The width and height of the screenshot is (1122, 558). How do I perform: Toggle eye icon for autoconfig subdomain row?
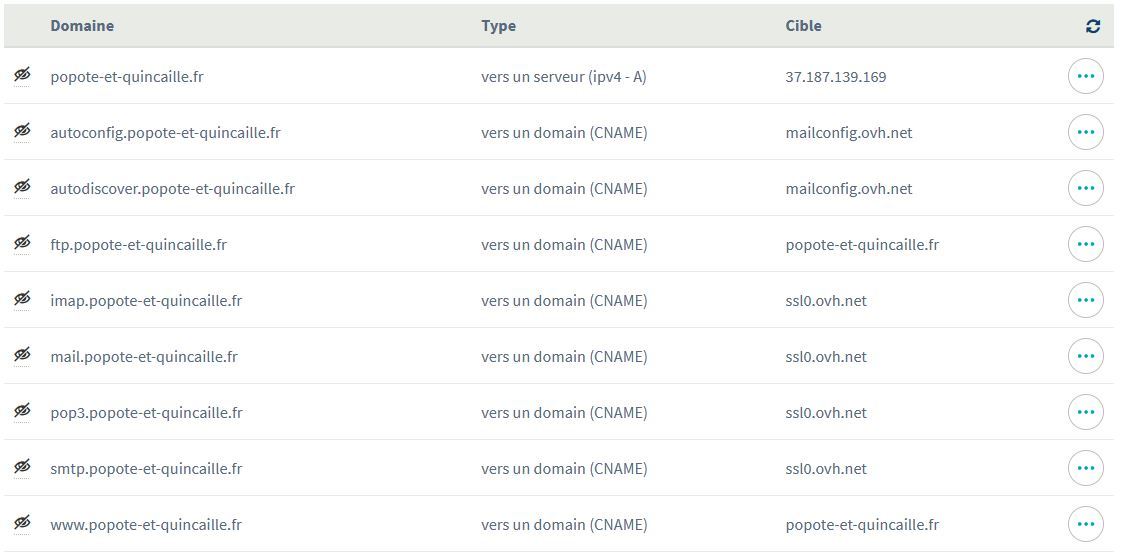22,131
